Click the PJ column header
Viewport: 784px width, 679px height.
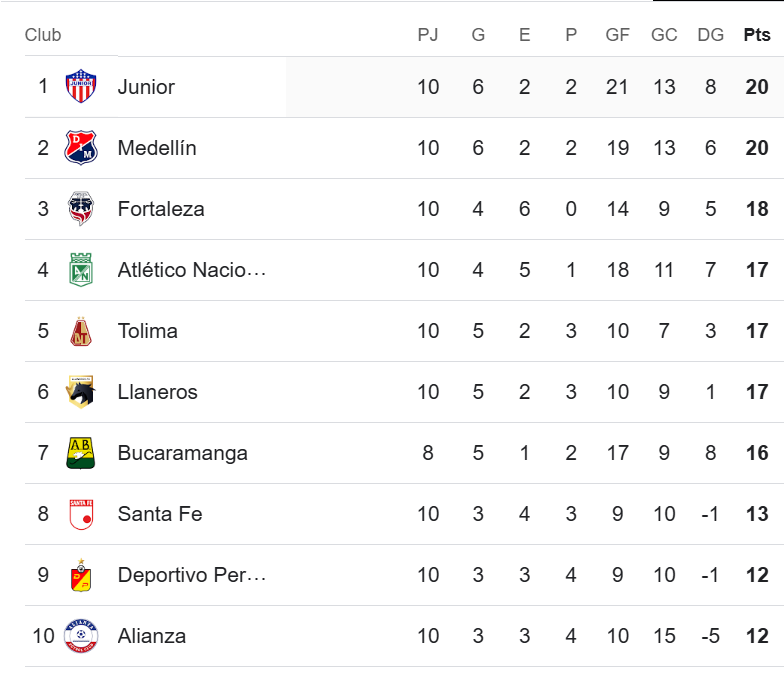click(428, 35)
